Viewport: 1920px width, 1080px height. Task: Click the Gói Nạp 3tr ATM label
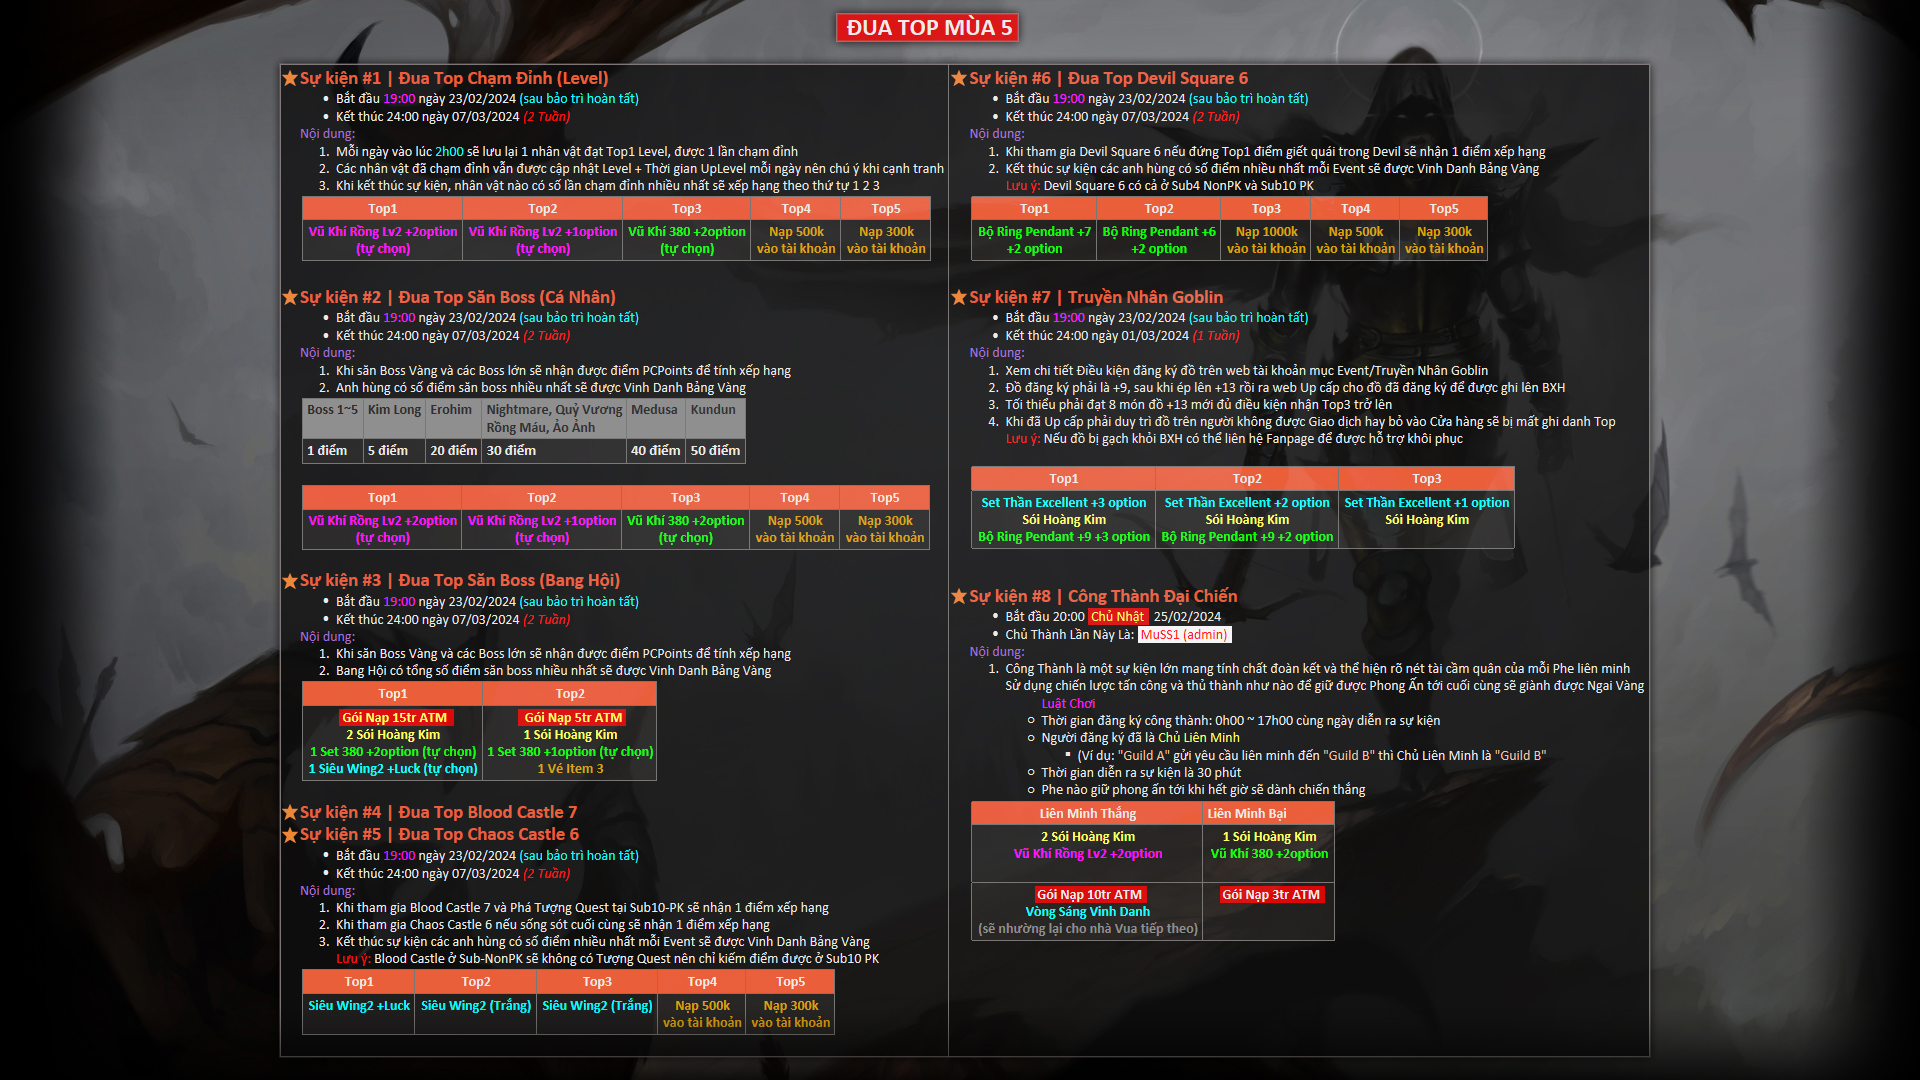[1270, 895]
